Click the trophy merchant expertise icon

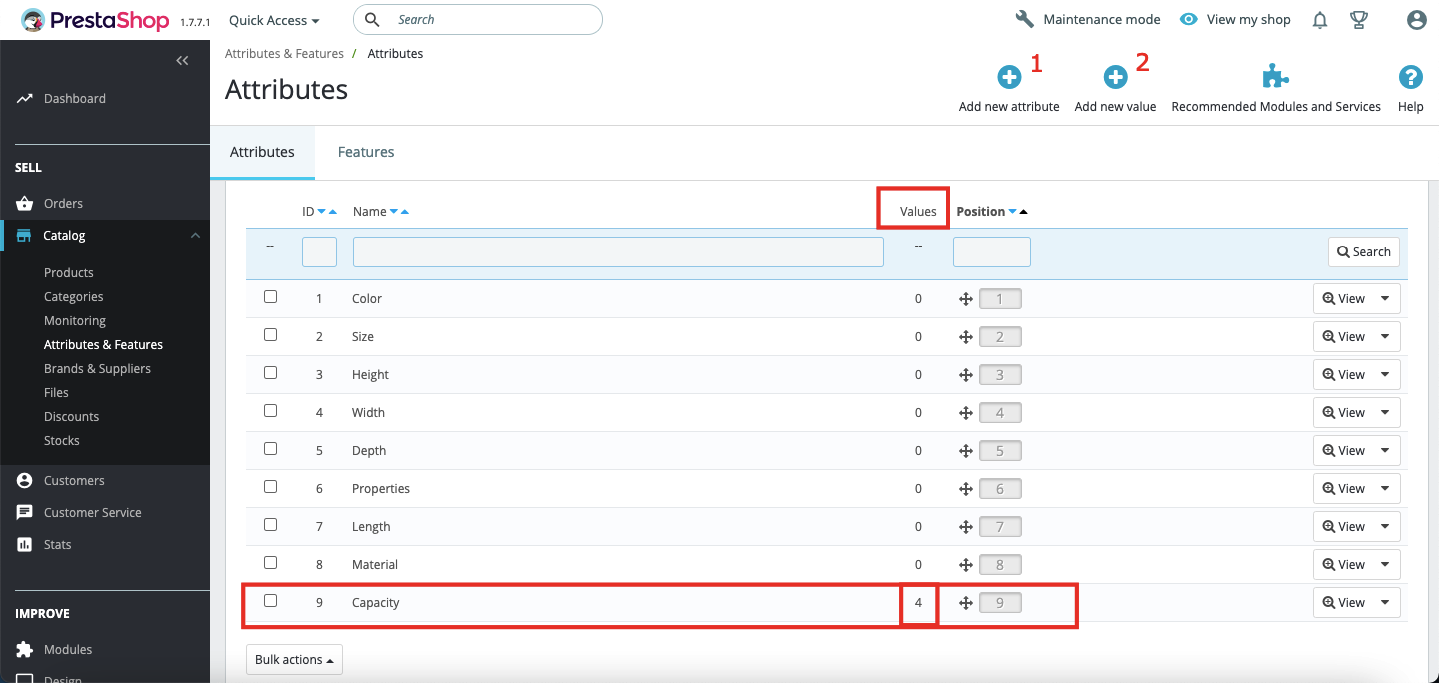(1359, 20)
